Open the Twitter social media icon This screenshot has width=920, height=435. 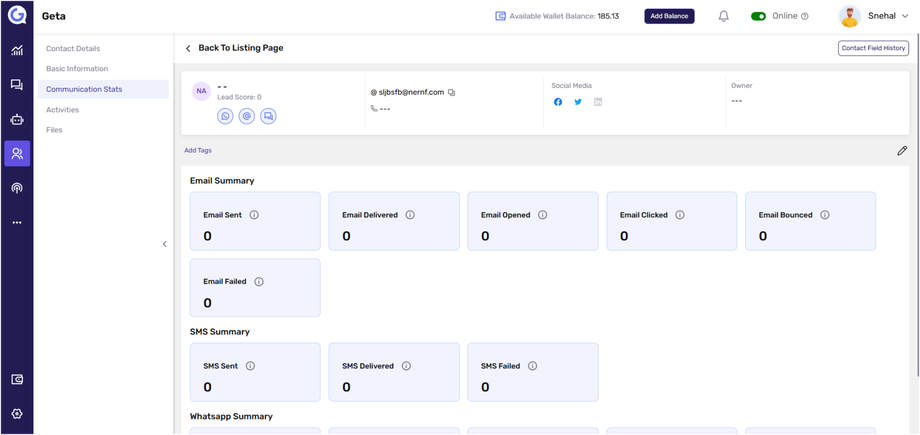578,102
